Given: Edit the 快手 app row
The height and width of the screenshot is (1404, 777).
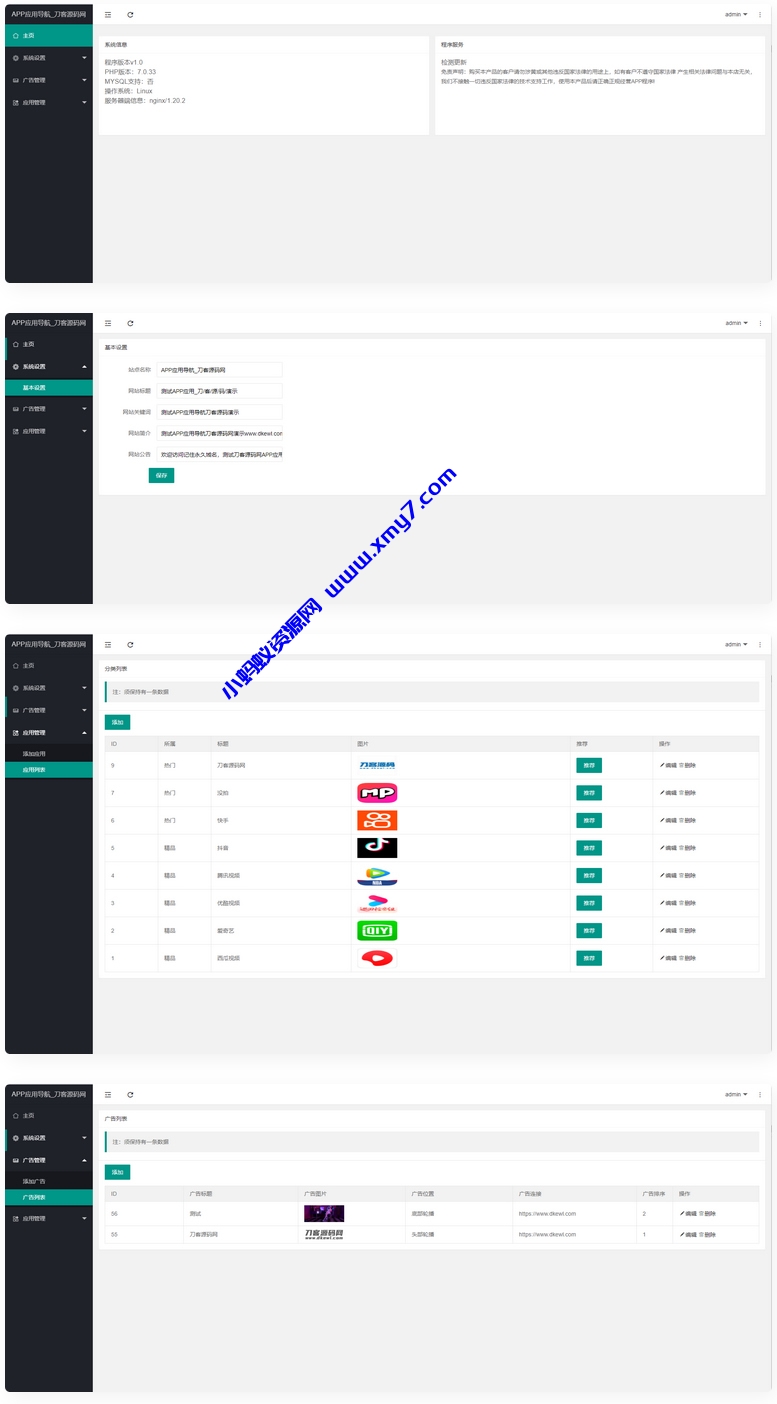Looking at the screenshot, I should pyautogui.click(x=667, y=820).
